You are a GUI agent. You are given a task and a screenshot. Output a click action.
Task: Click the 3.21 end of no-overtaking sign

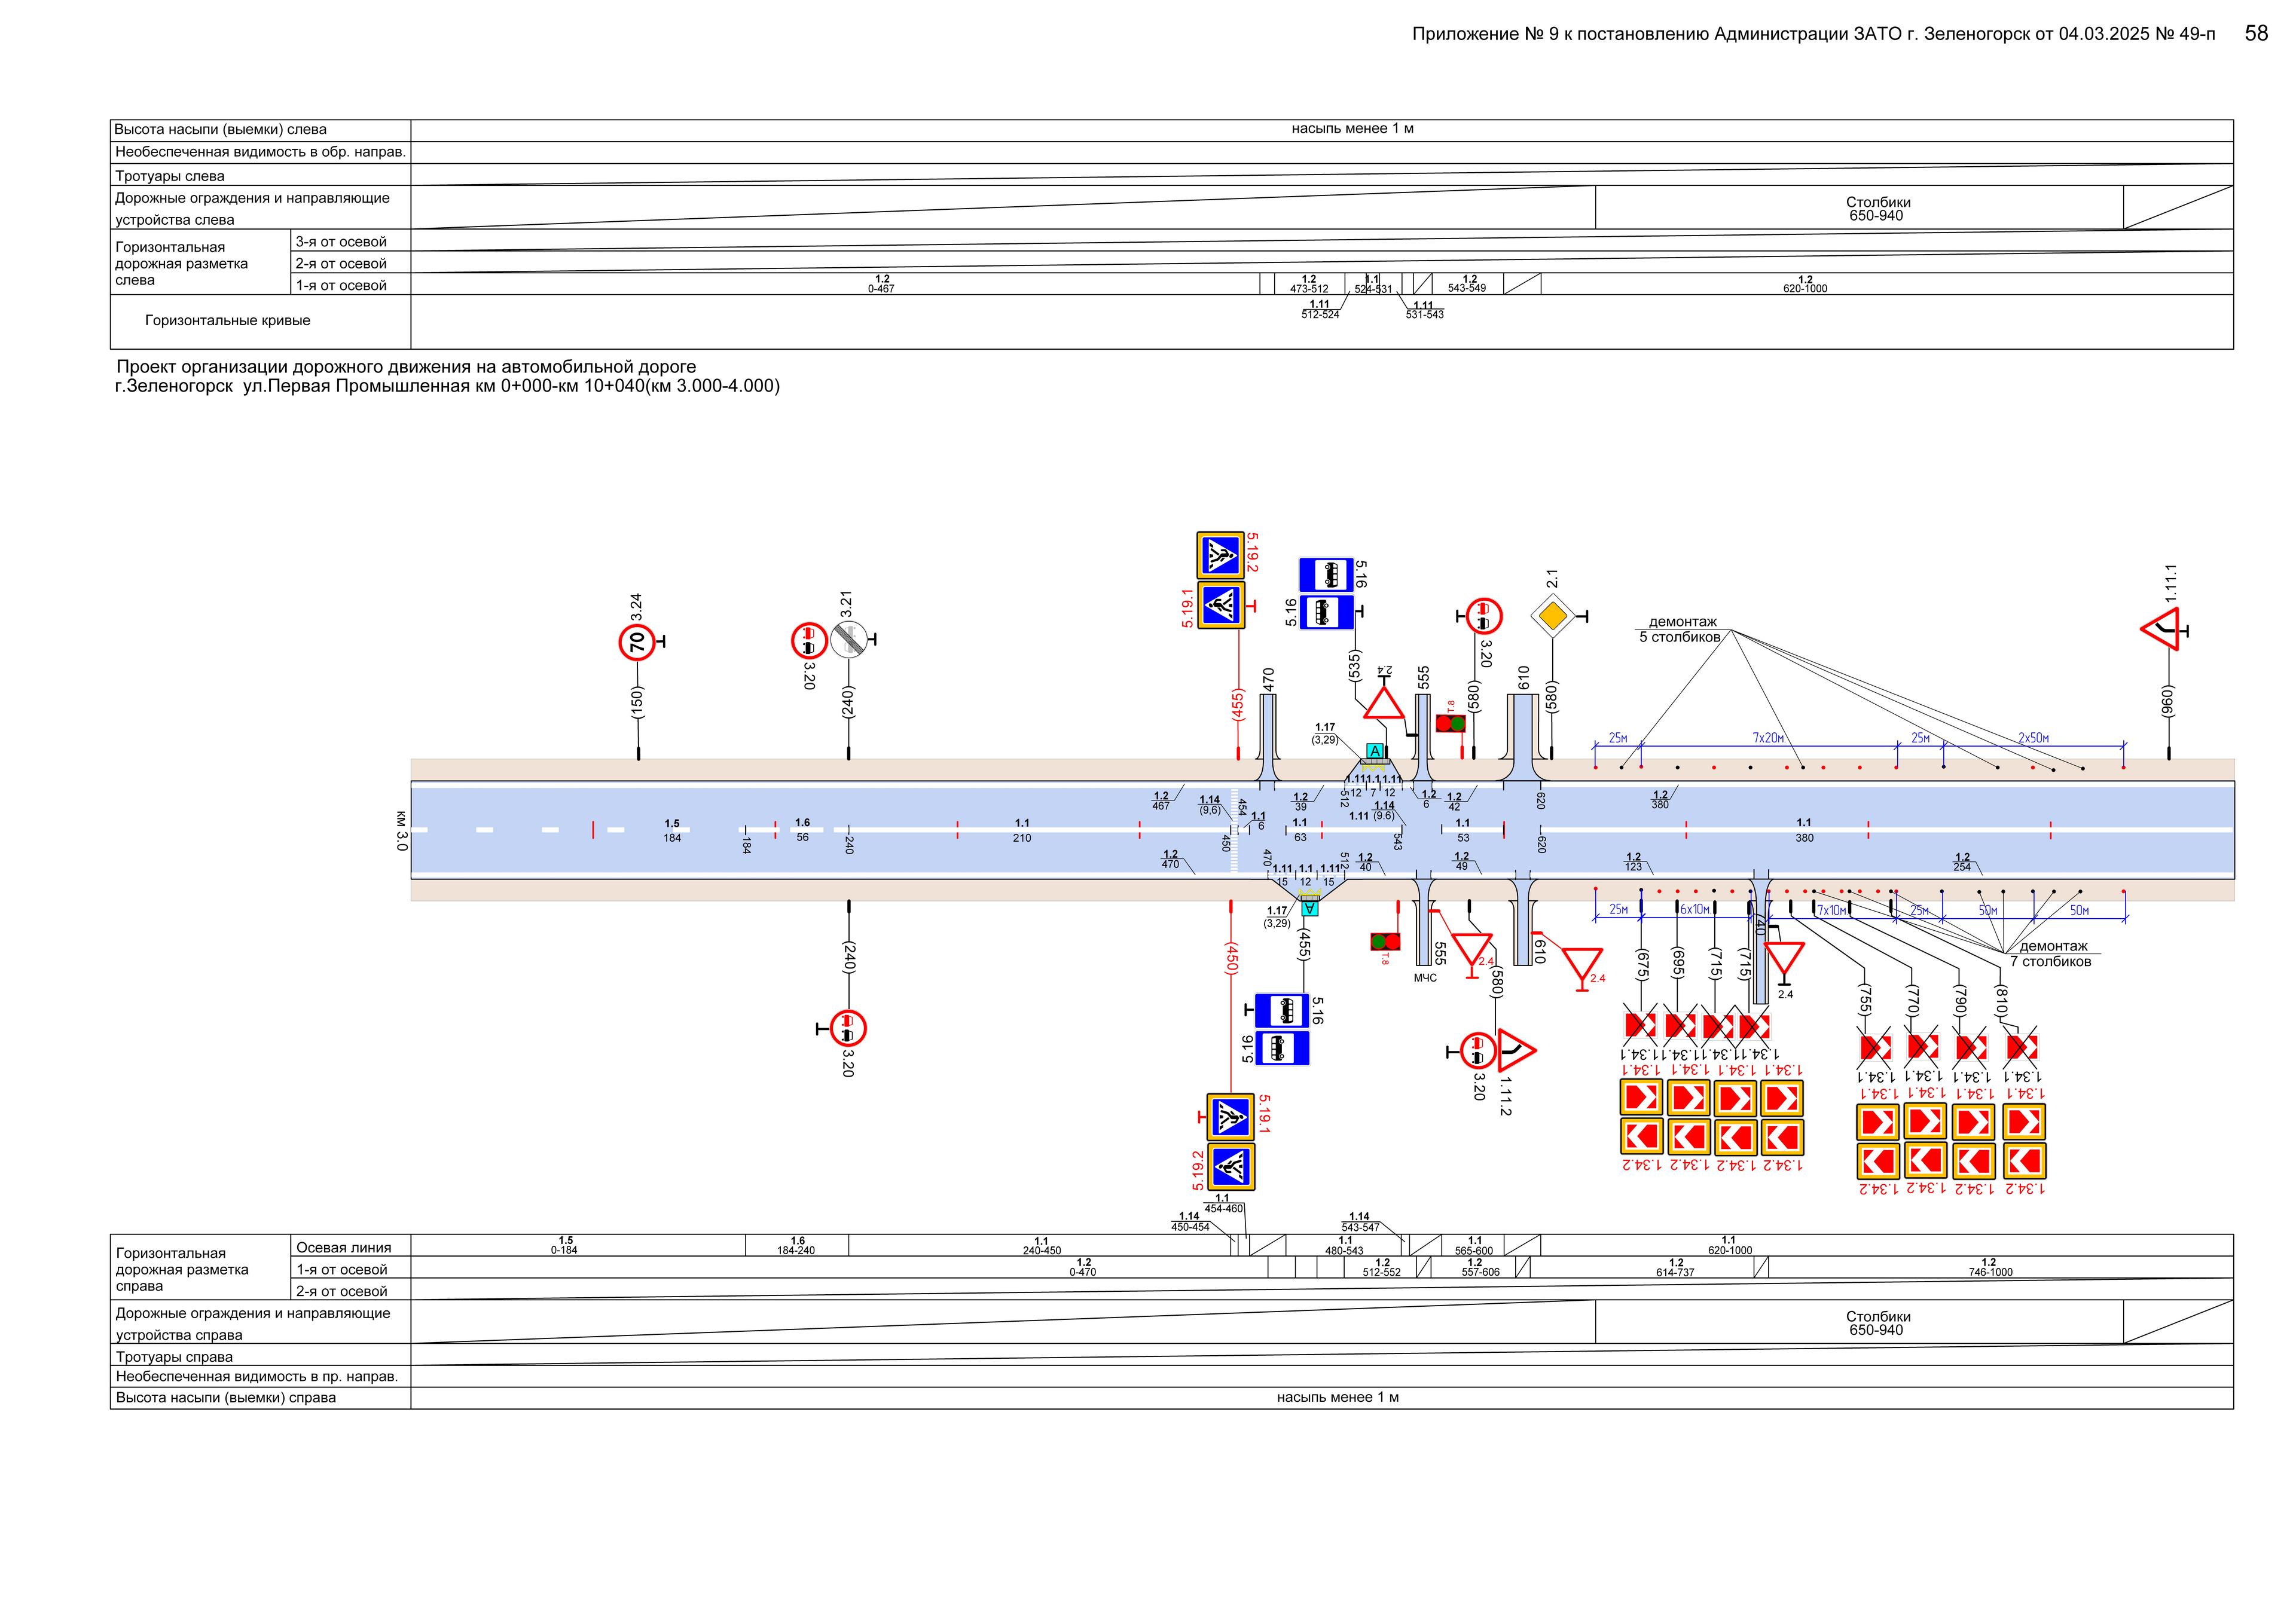[x=848, y=639]
